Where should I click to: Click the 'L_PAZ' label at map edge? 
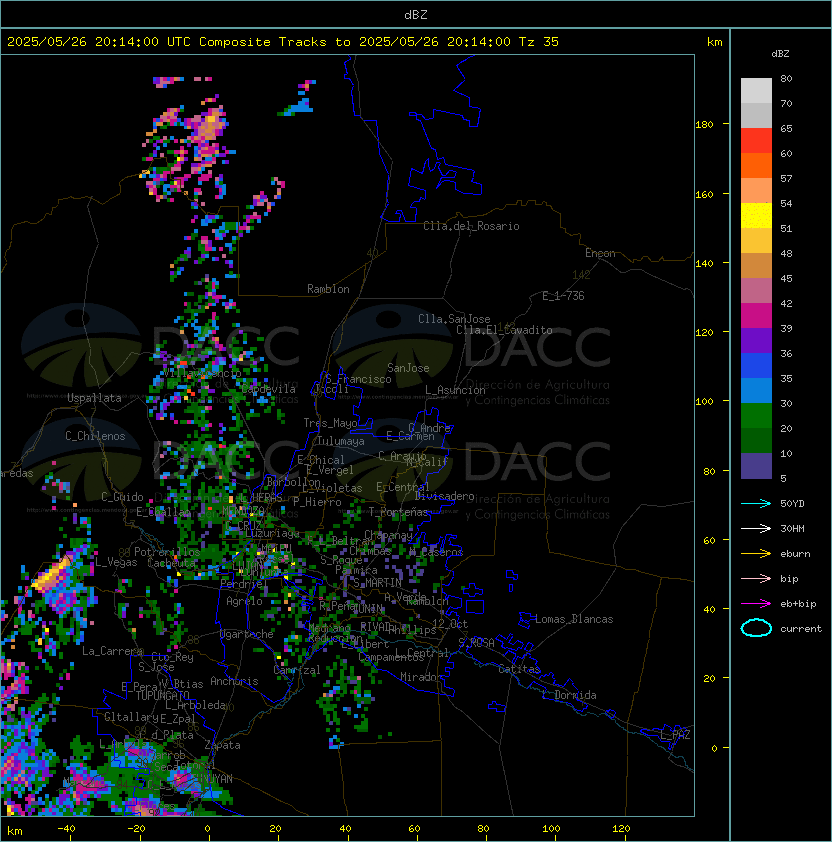click(675, 735)
